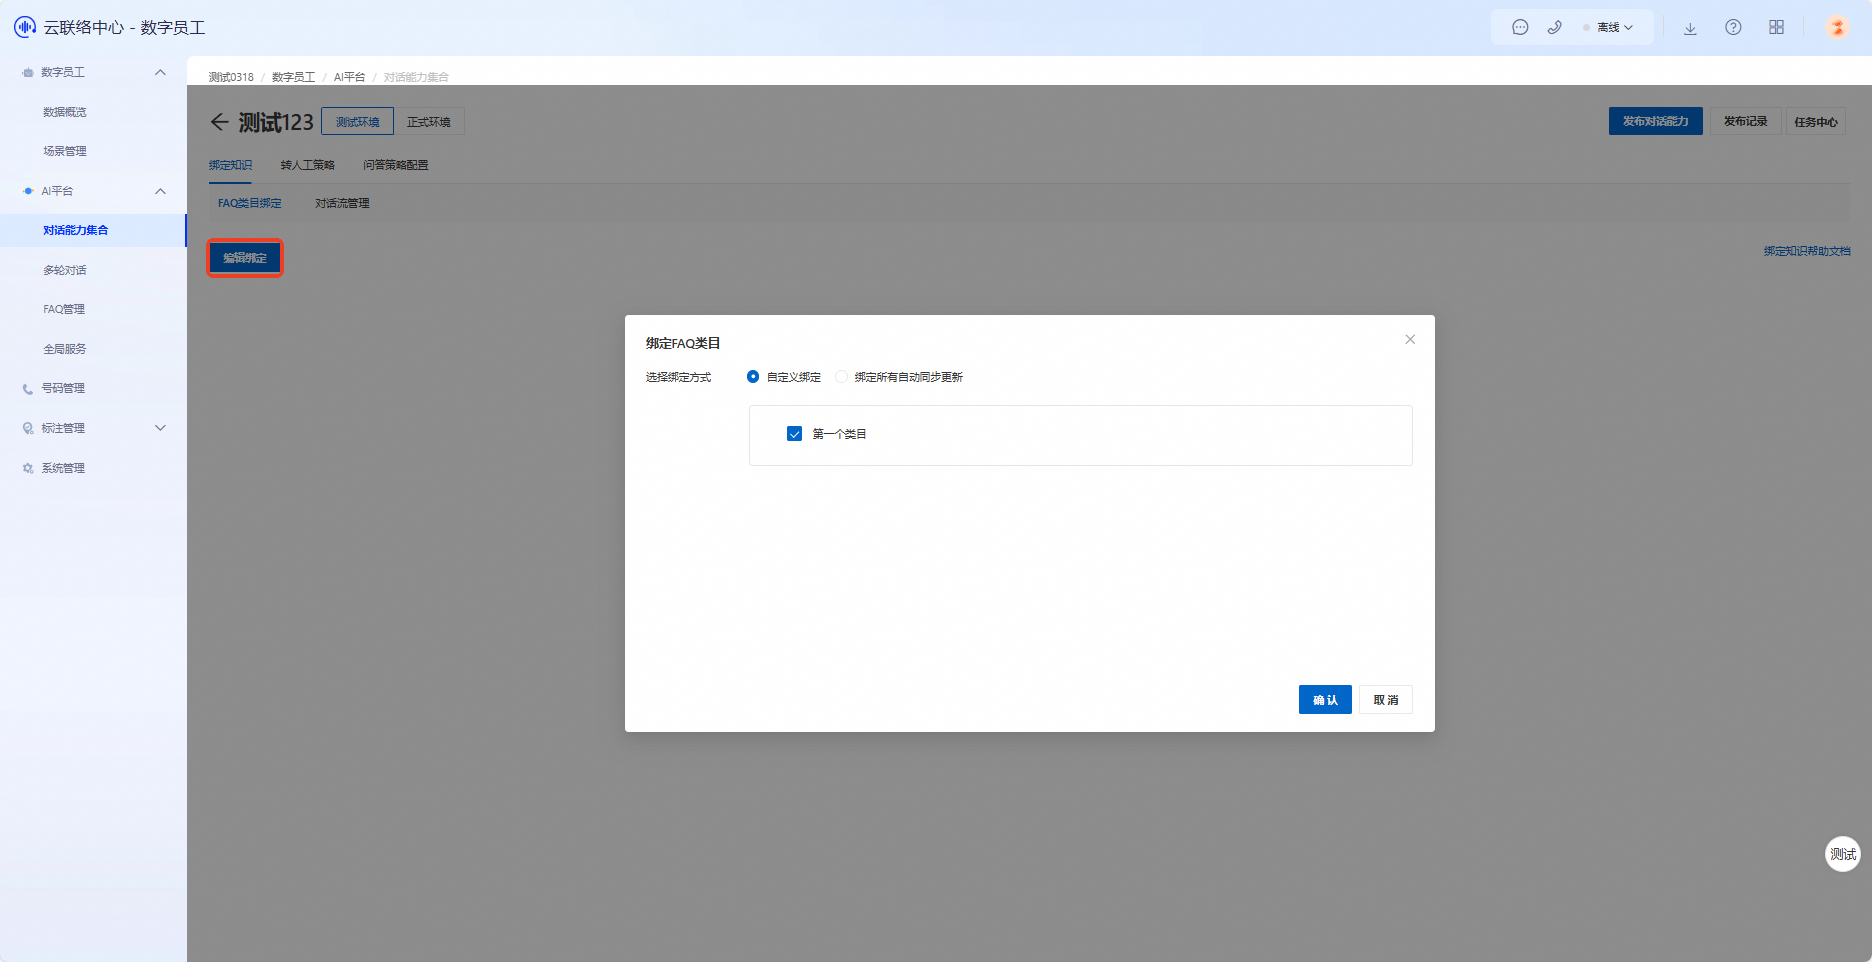
Task: Click the 选择绑定方式 label
Action: point(679,377)
